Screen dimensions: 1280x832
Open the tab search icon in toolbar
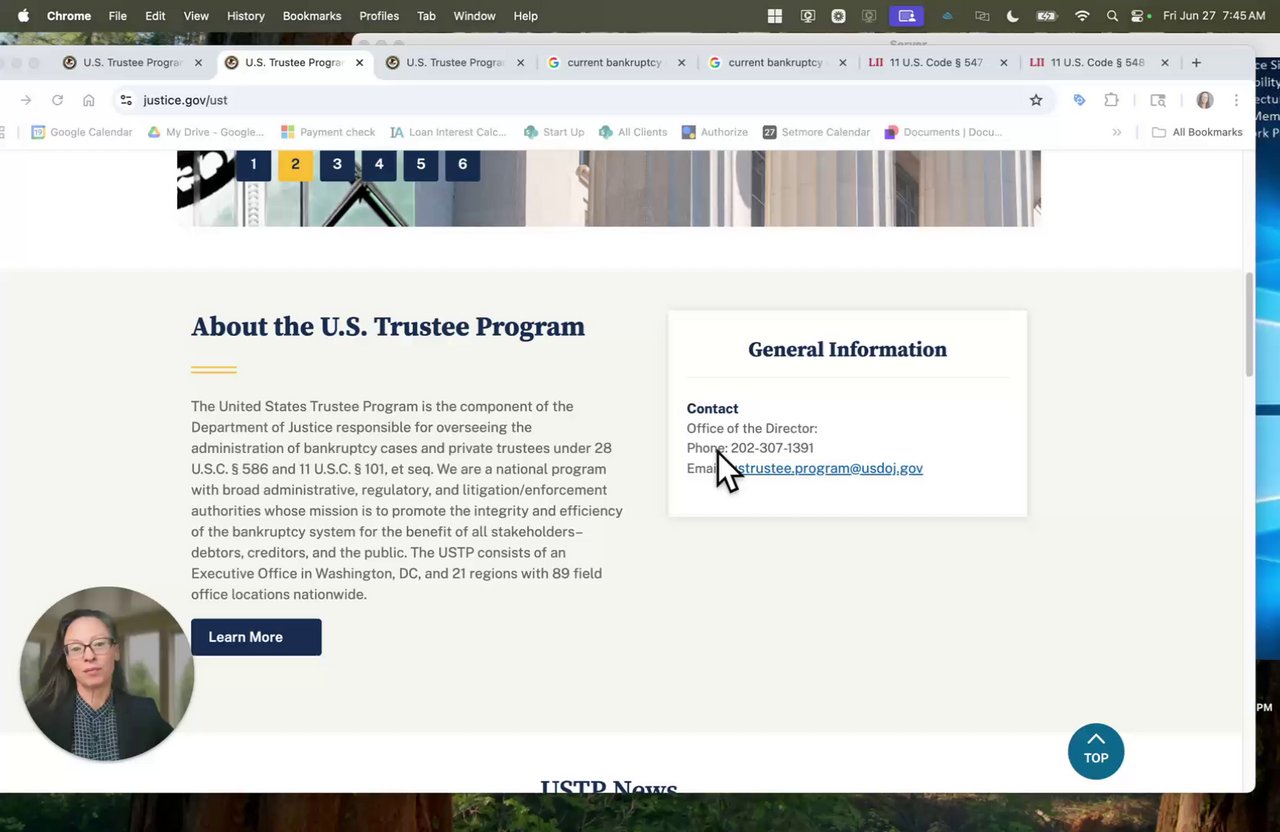tap(1158, 100)
